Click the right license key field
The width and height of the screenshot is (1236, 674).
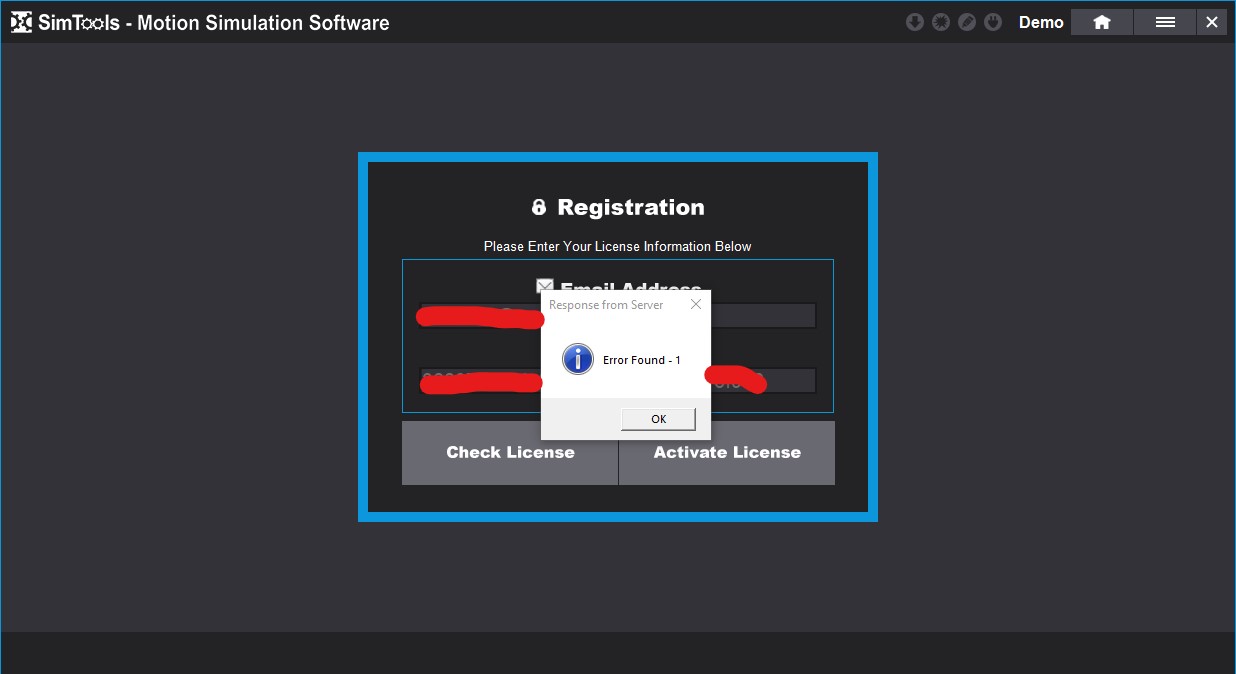point(764,381)
